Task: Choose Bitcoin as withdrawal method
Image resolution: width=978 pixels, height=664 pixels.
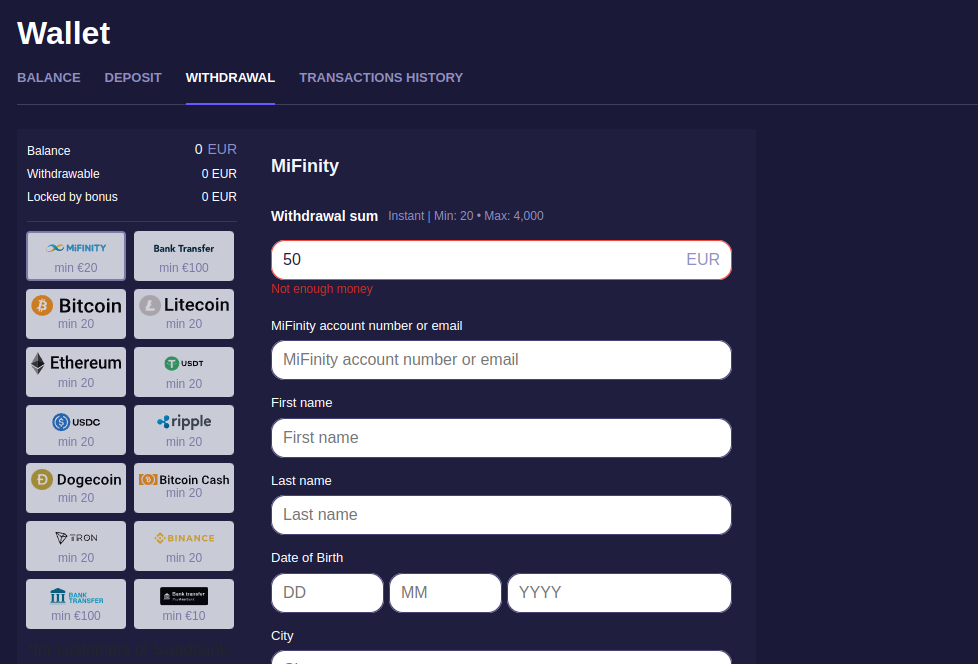Action: [76, 314]
